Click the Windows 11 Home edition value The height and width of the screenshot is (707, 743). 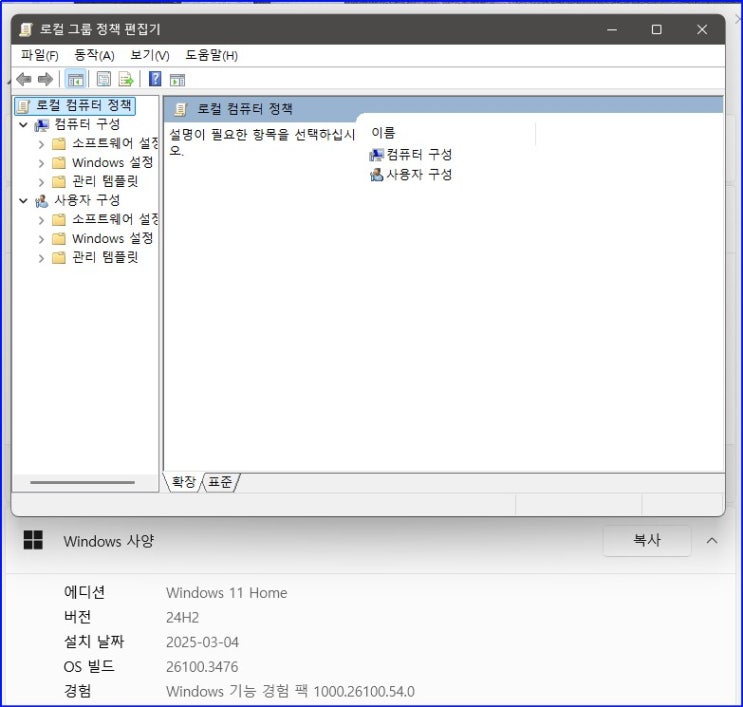227,593
